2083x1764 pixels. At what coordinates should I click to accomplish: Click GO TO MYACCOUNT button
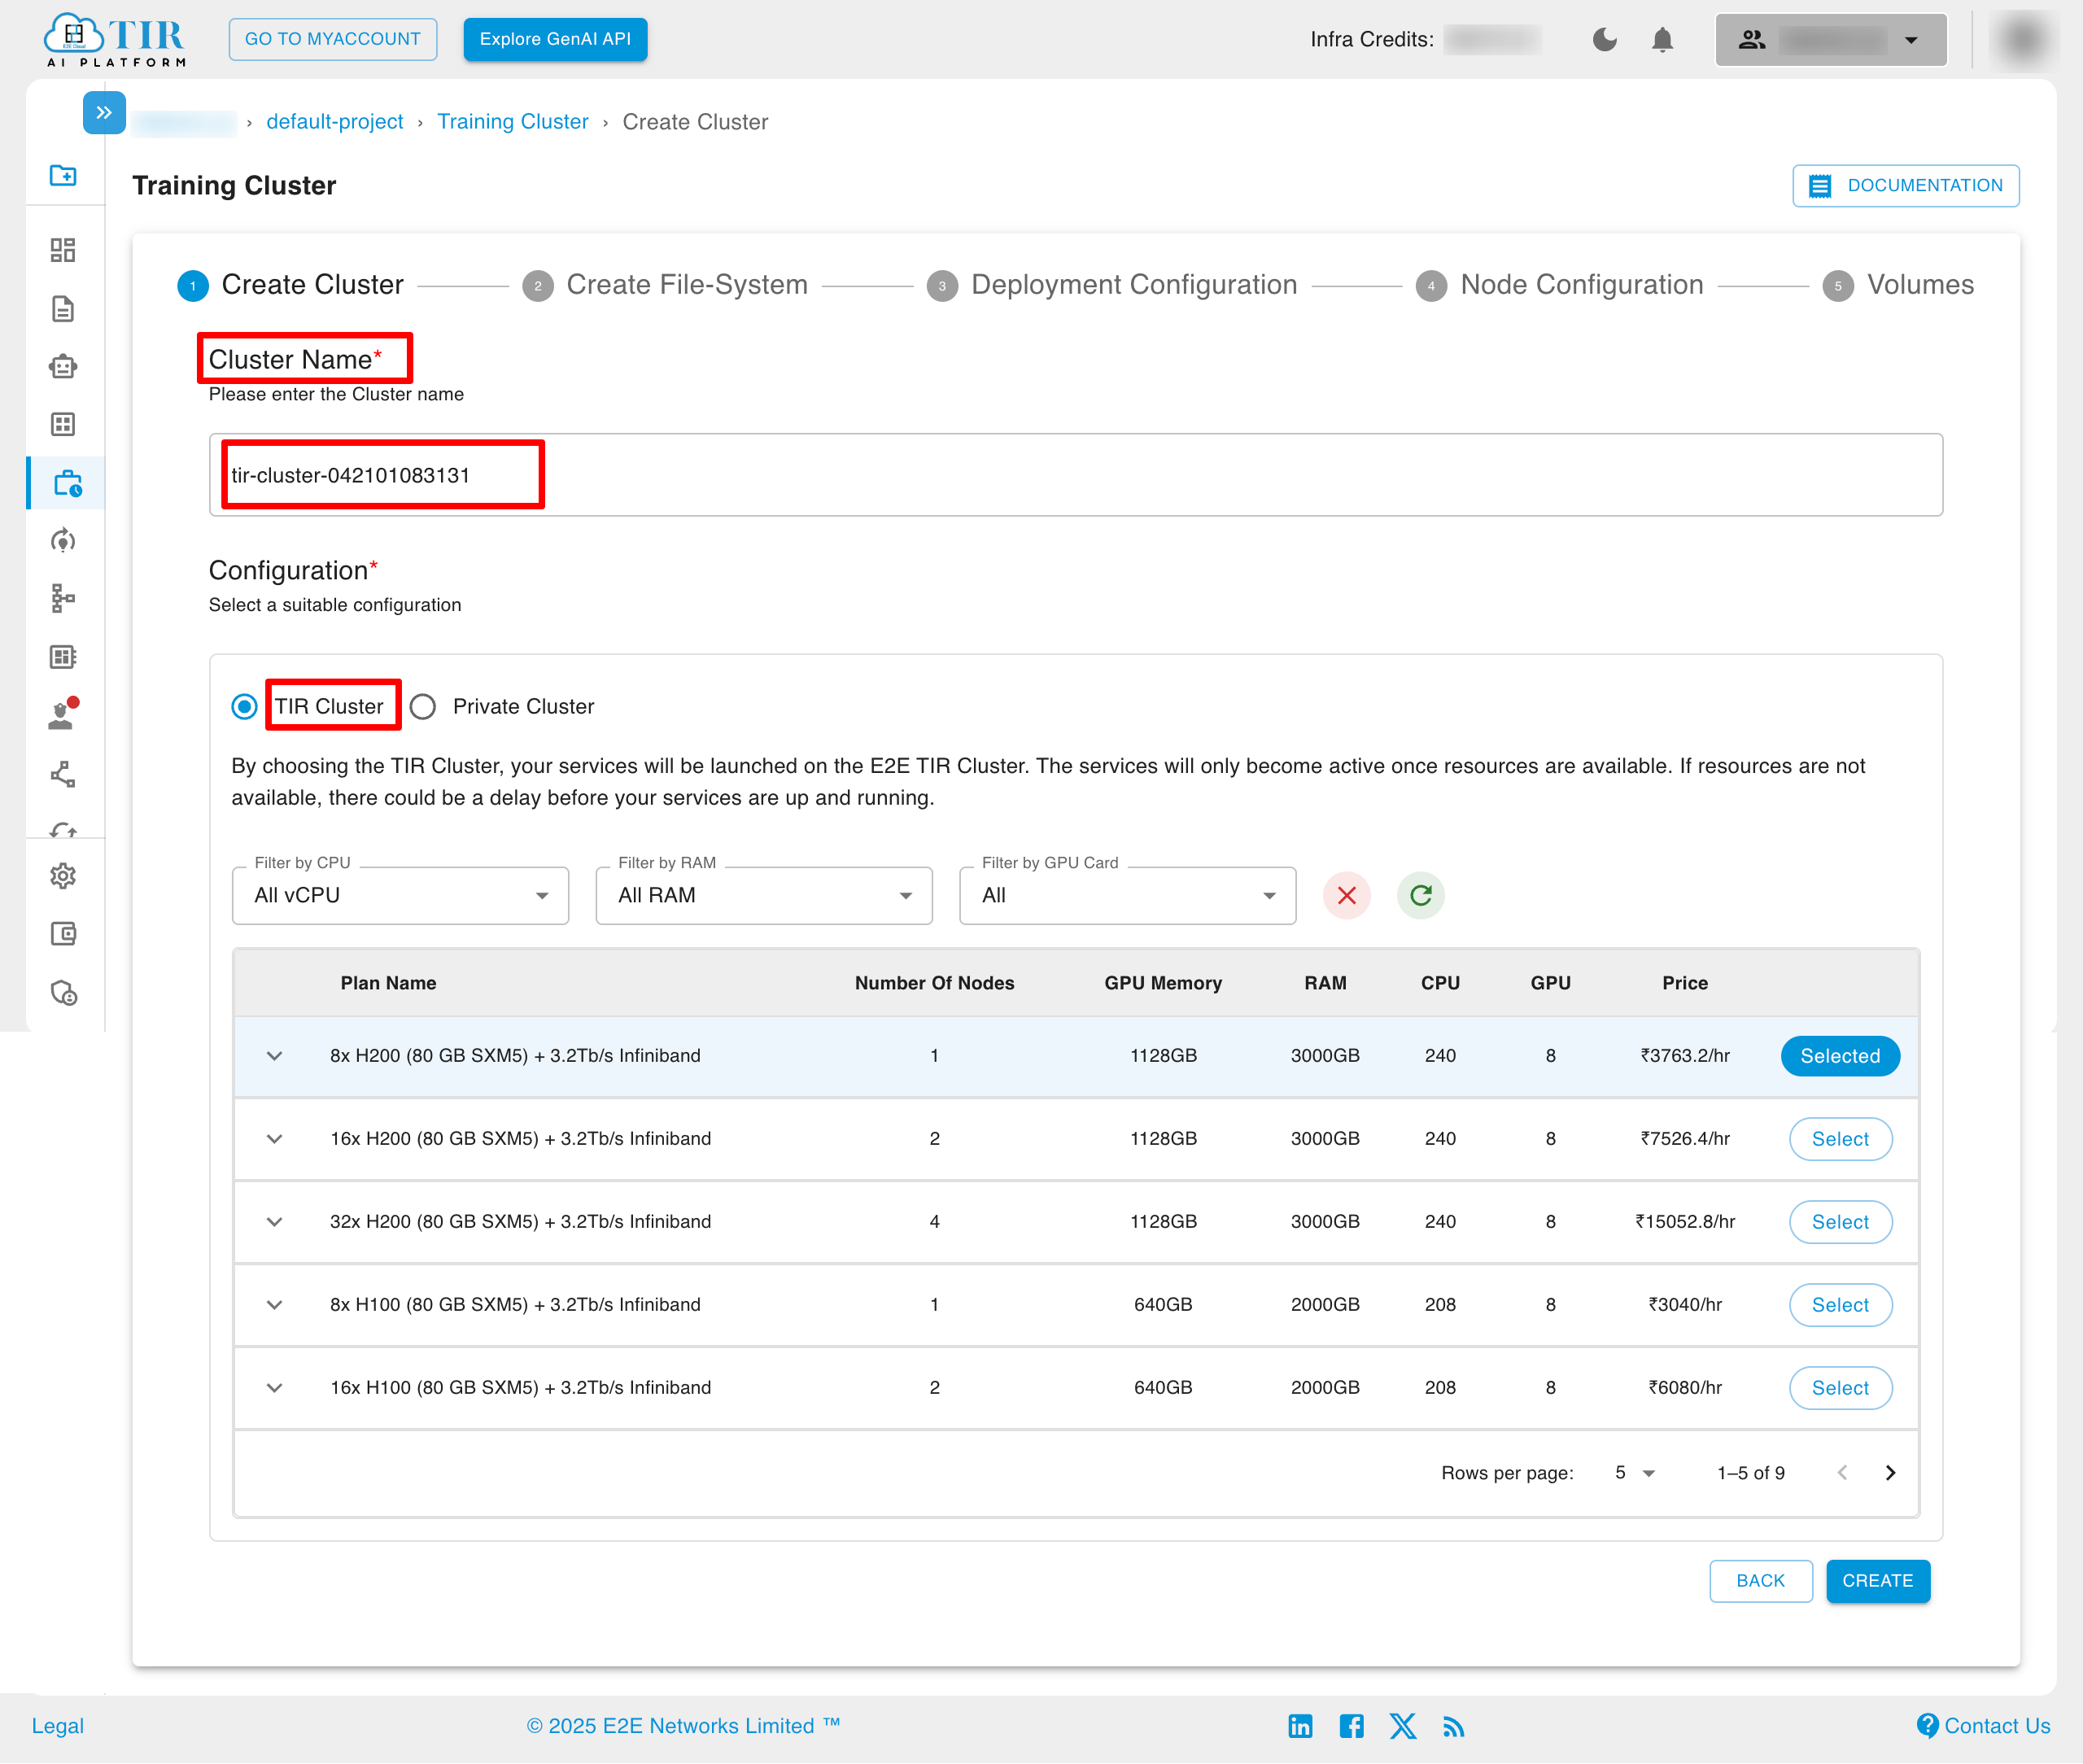333,39
